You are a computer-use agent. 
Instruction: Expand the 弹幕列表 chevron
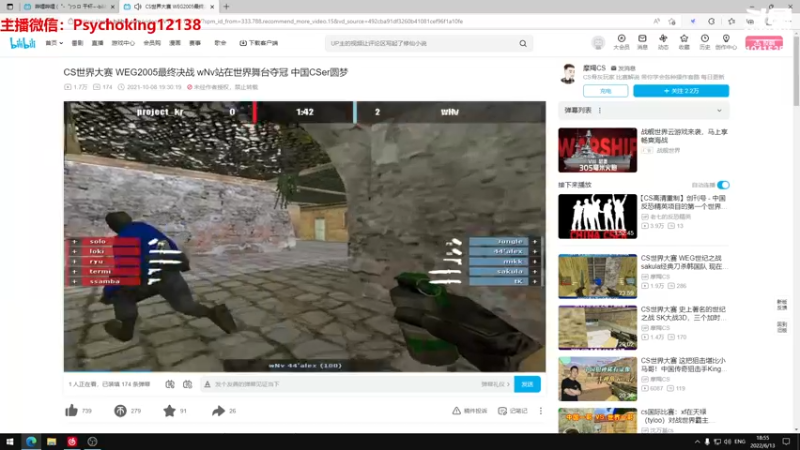click(719, 110)
